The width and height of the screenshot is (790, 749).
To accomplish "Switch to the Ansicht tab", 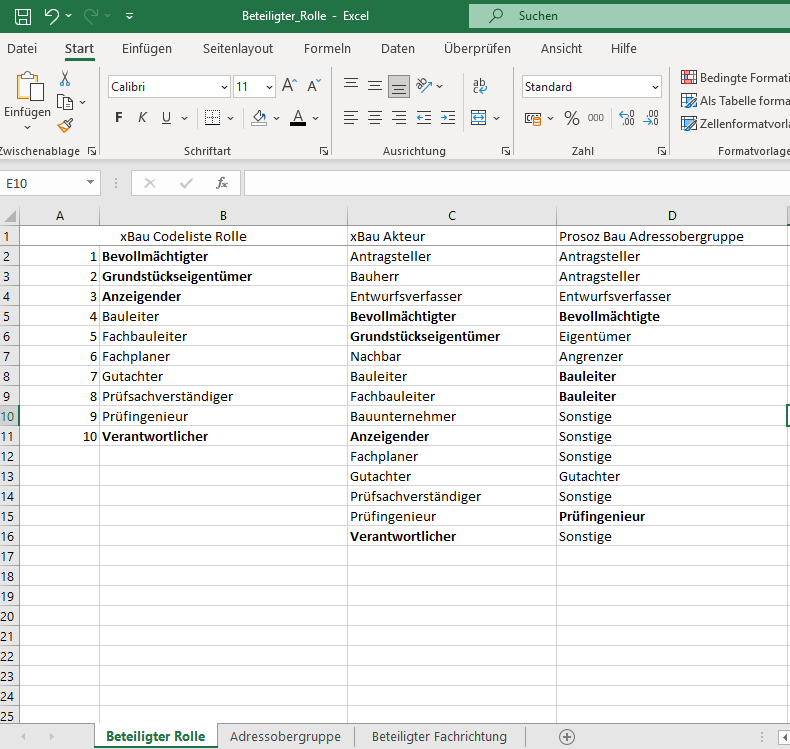I will (561, 48).
